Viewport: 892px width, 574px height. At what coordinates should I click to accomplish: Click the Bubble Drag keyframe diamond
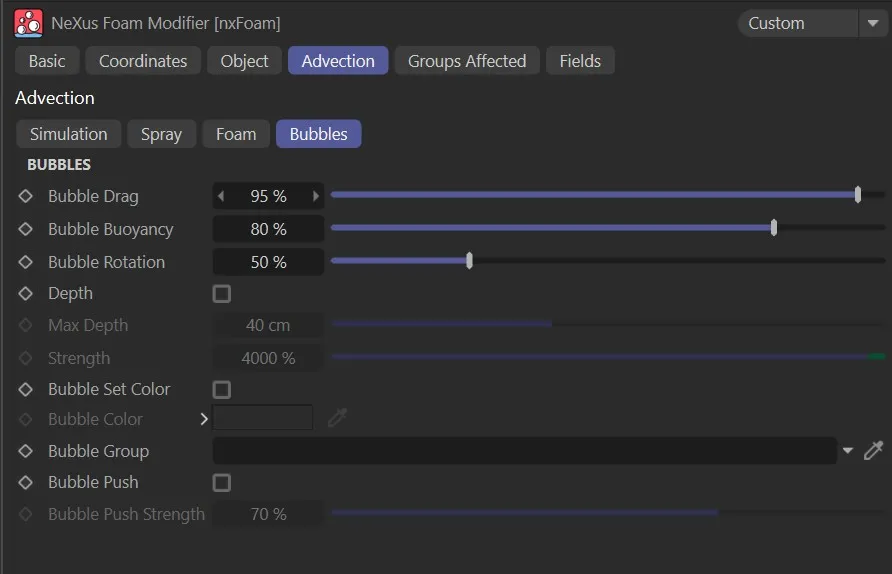tap(26, 197)
